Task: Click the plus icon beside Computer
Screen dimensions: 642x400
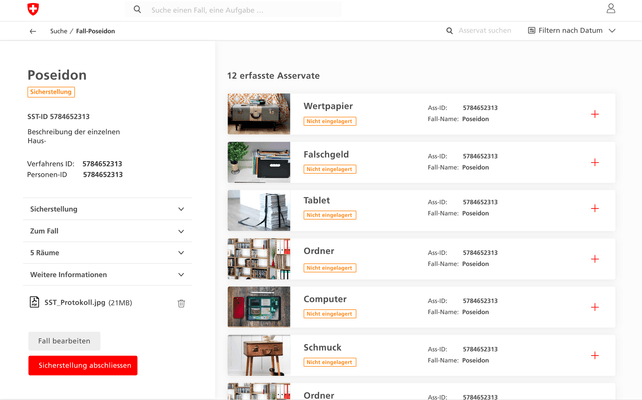Action: click(595, 307)
